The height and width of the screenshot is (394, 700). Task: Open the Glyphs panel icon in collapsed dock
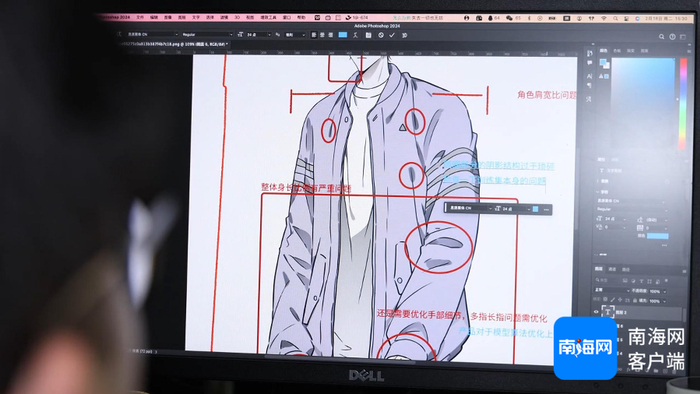pos(589,99)
